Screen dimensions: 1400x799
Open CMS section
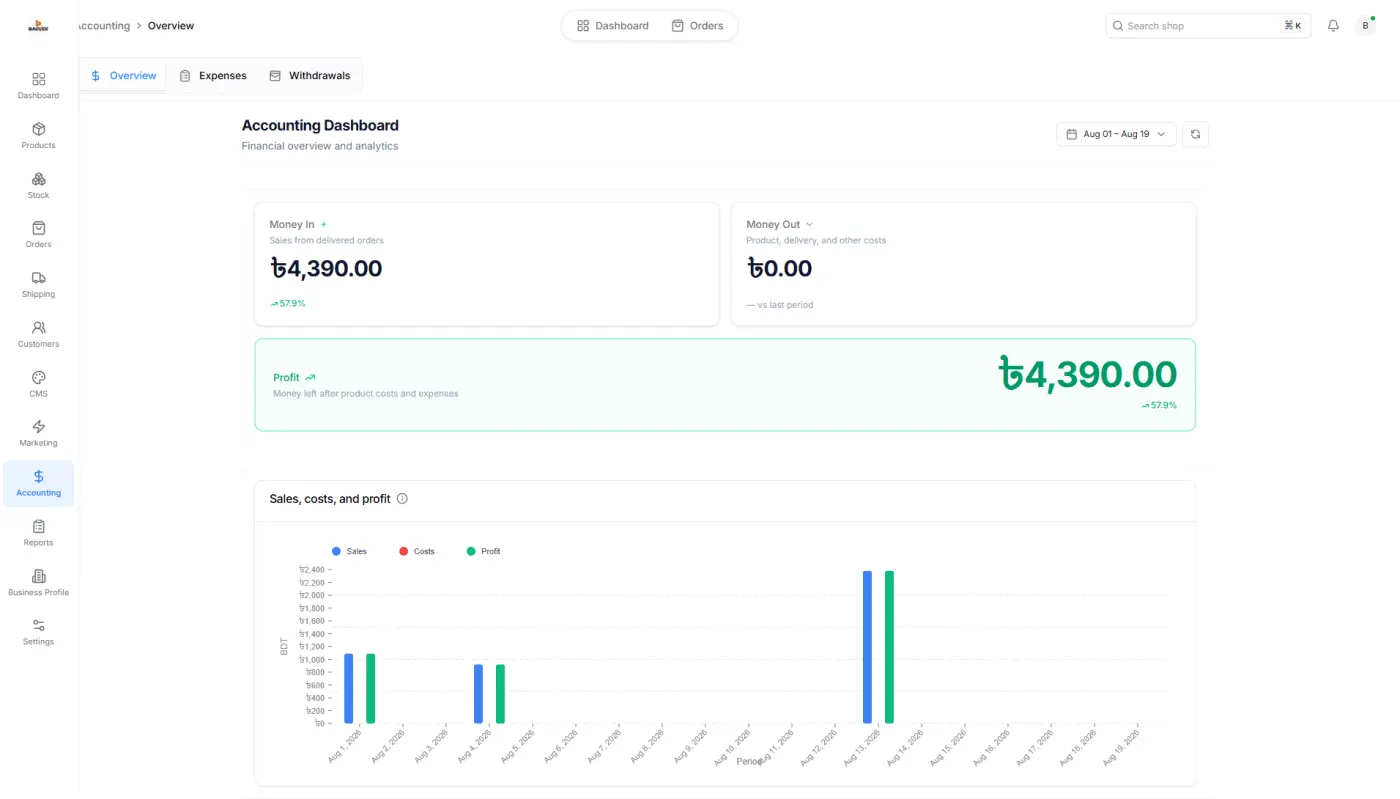click(x=38, y=384)
